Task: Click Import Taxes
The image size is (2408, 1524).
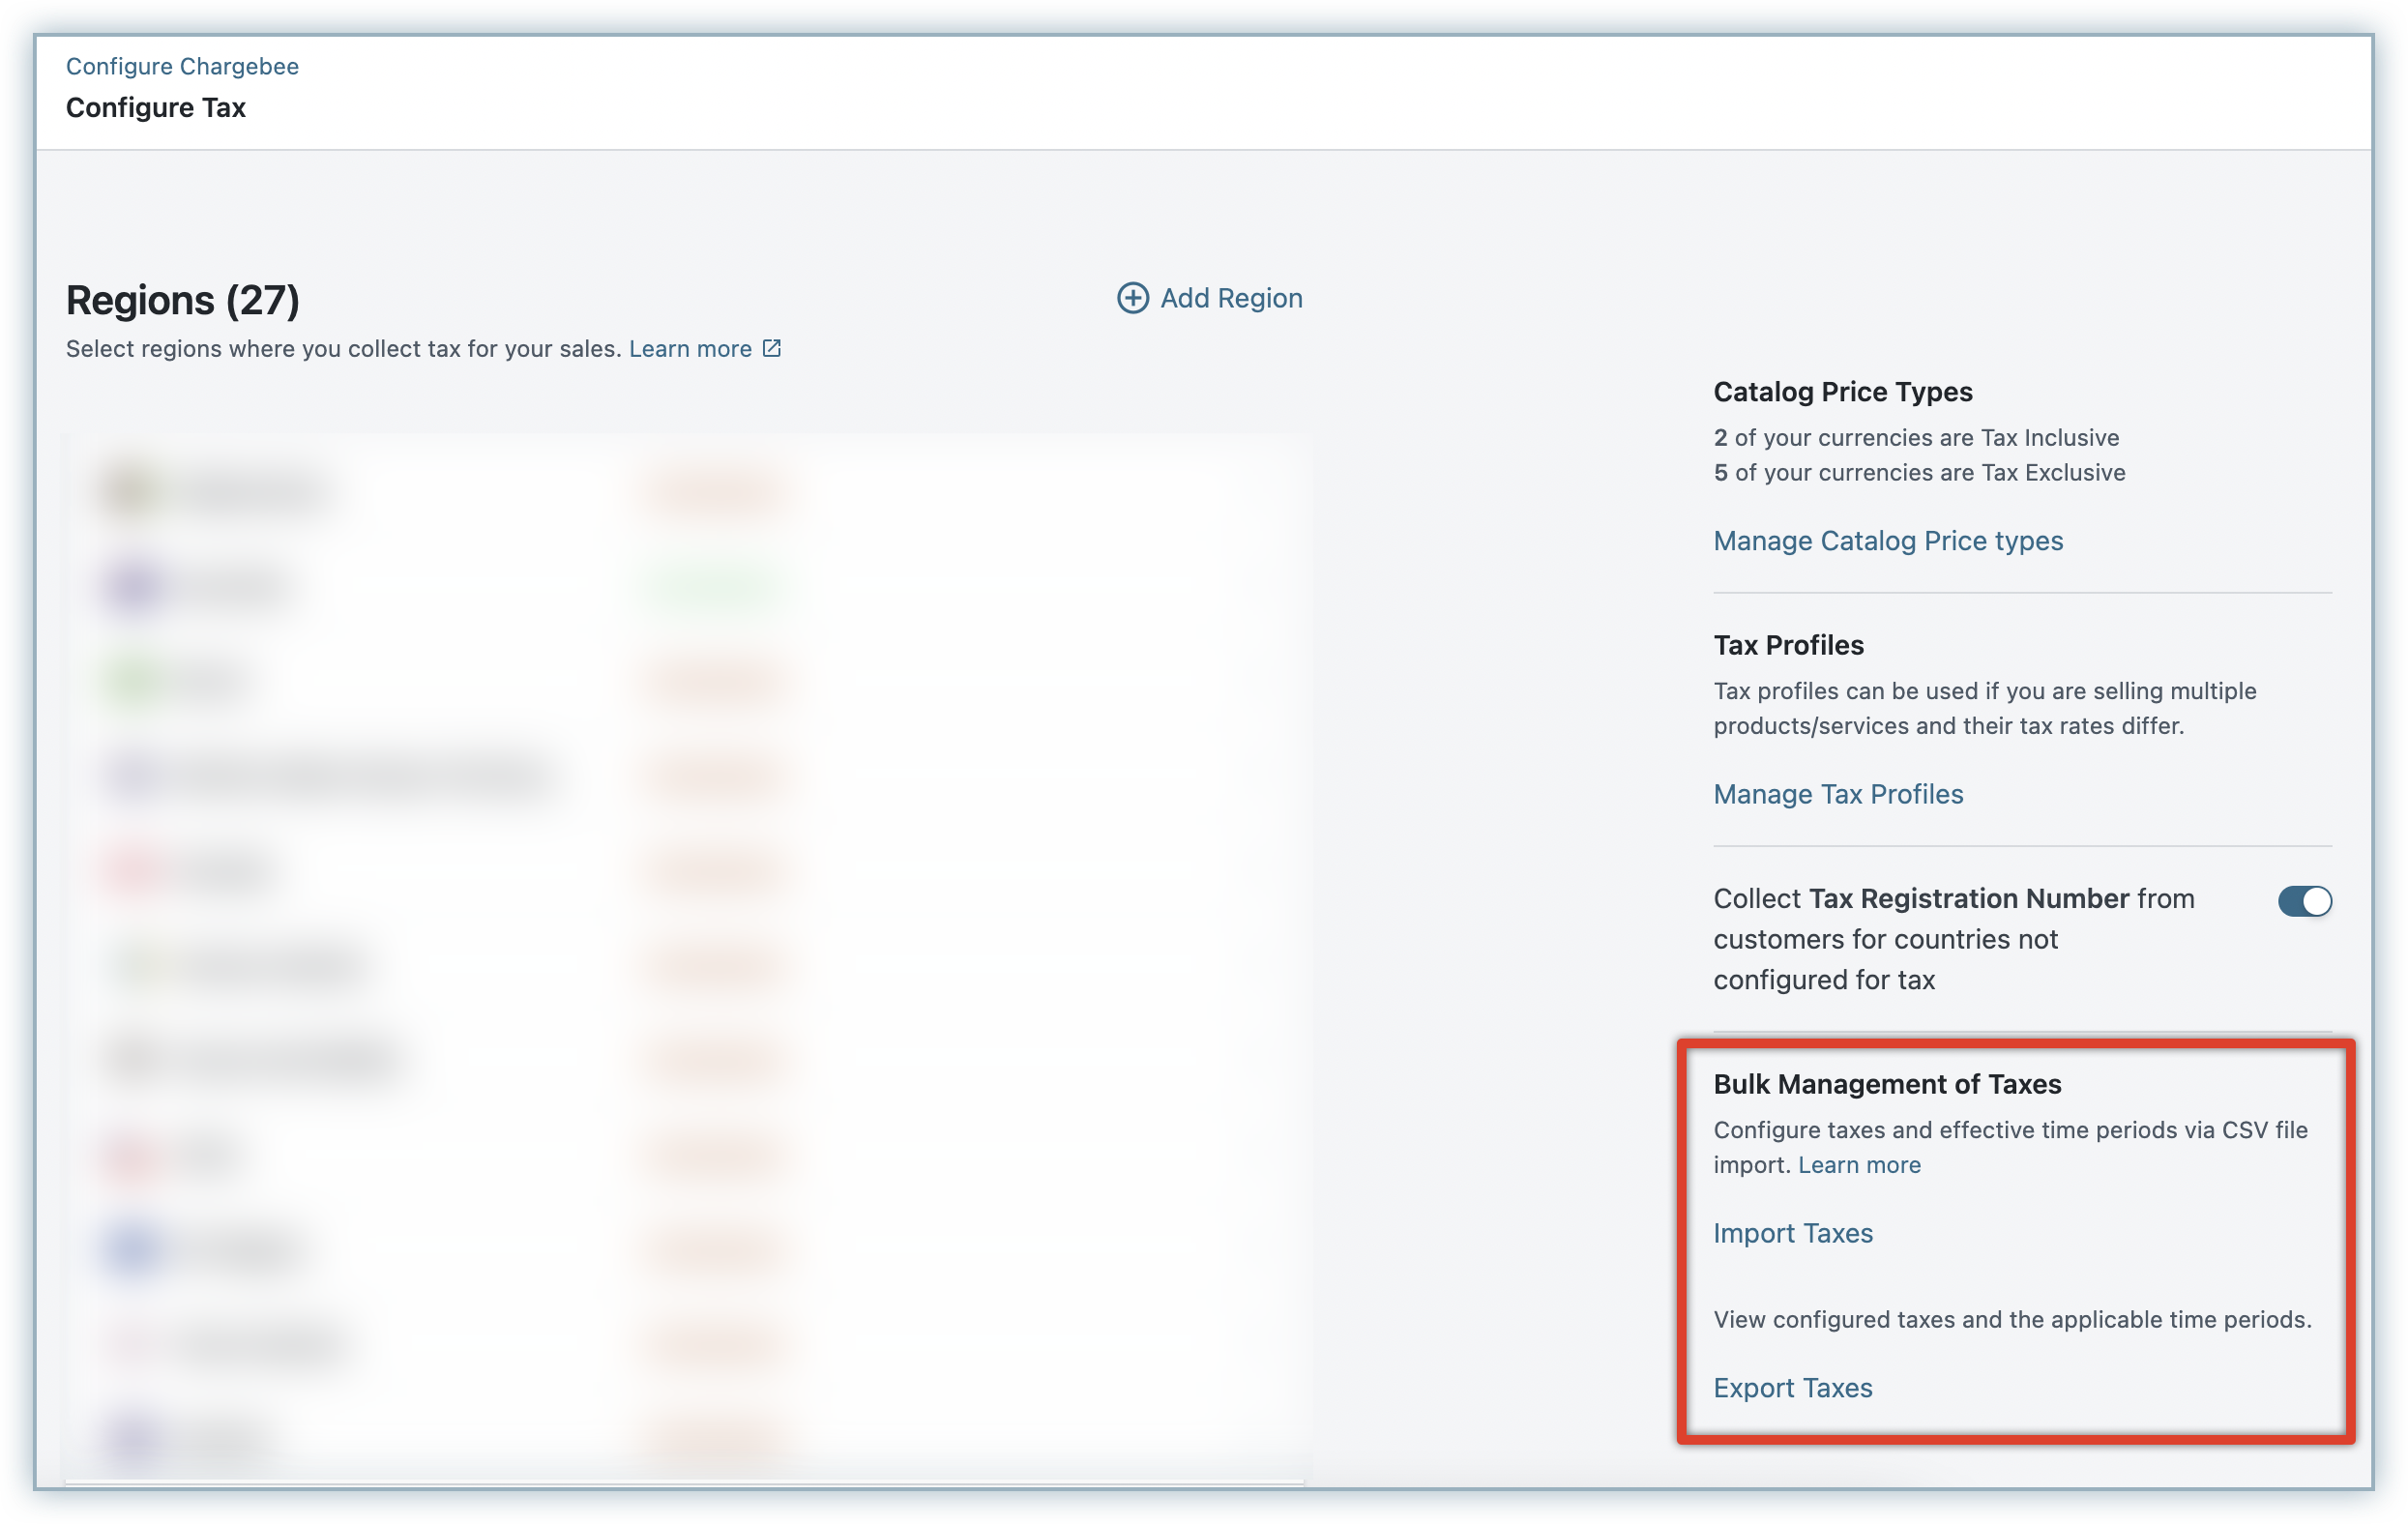Action: point(1793,1233)
